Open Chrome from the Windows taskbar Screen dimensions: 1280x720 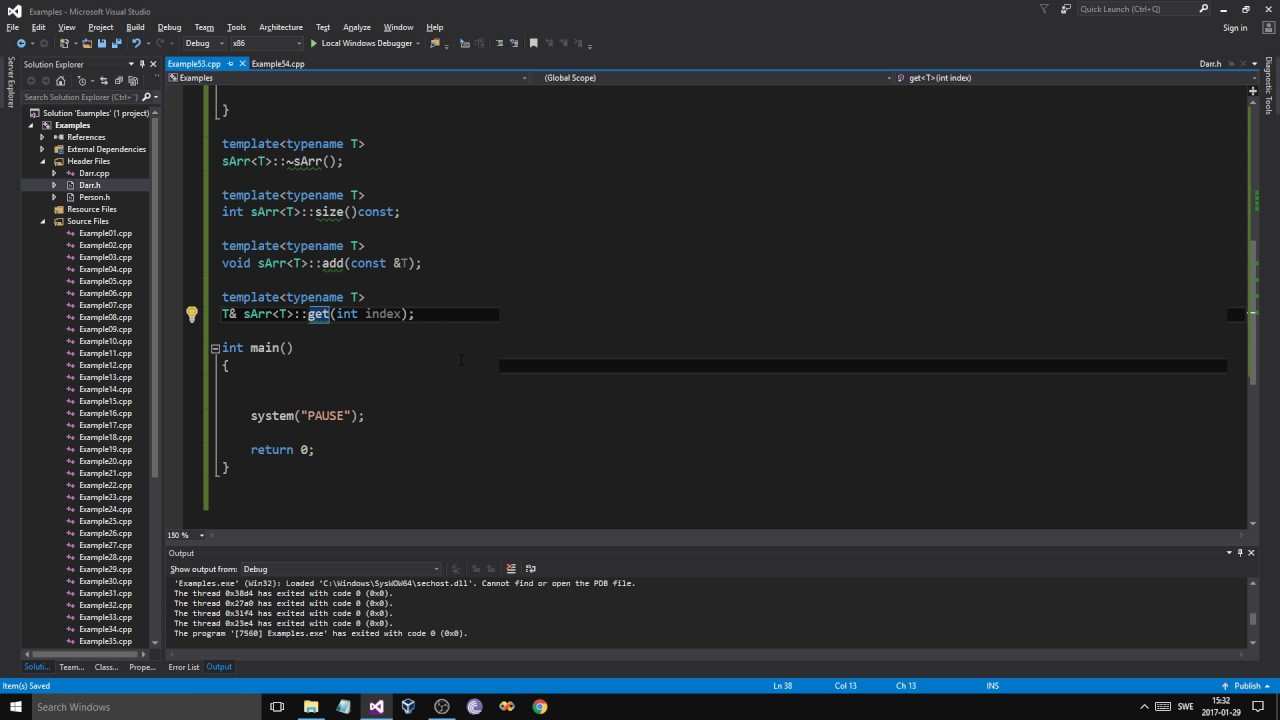540,707
